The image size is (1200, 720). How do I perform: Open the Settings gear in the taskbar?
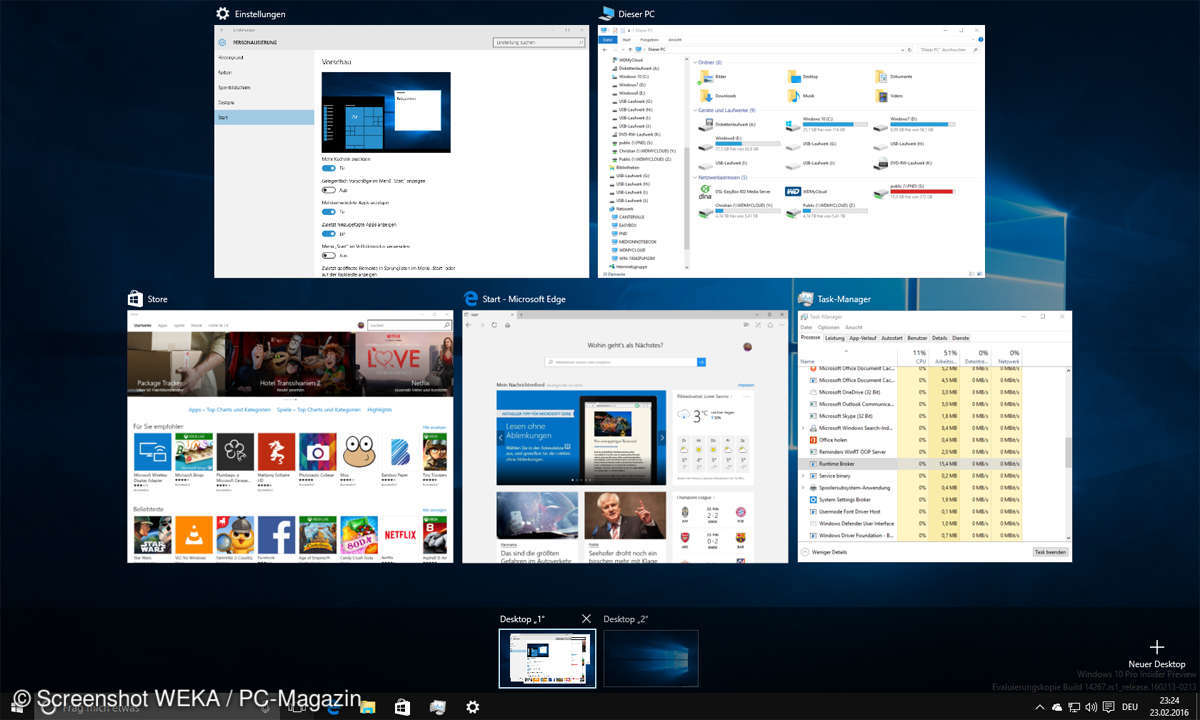pos(473,707)
